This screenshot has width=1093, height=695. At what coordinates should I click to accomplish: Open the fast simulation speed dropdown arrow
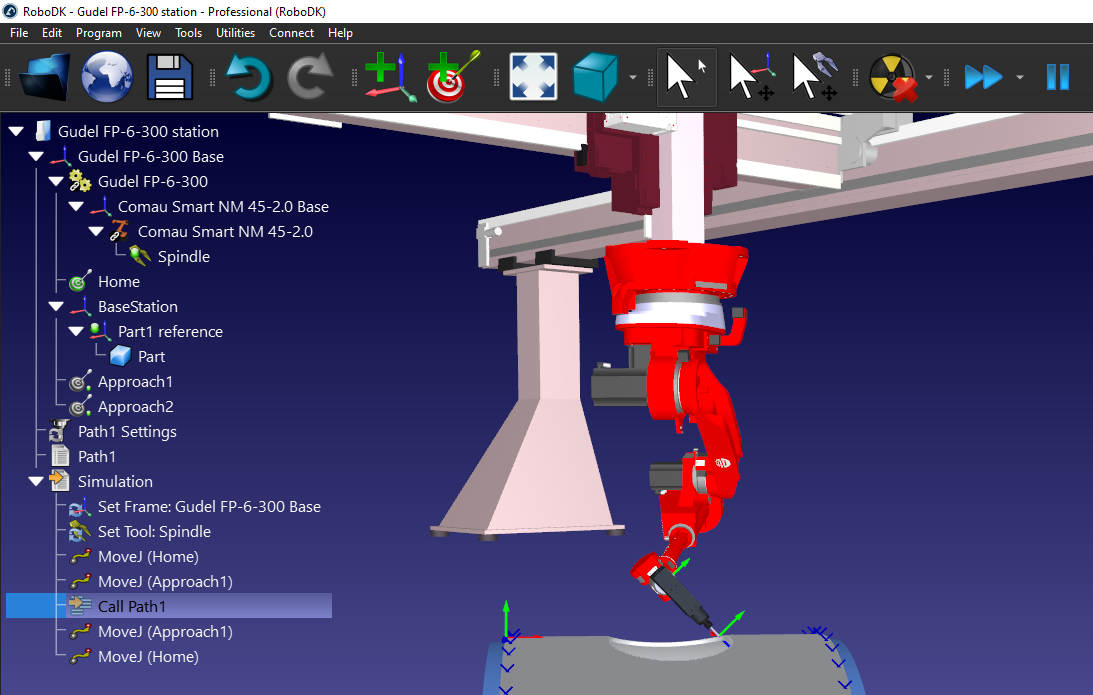coord(1019,77)
